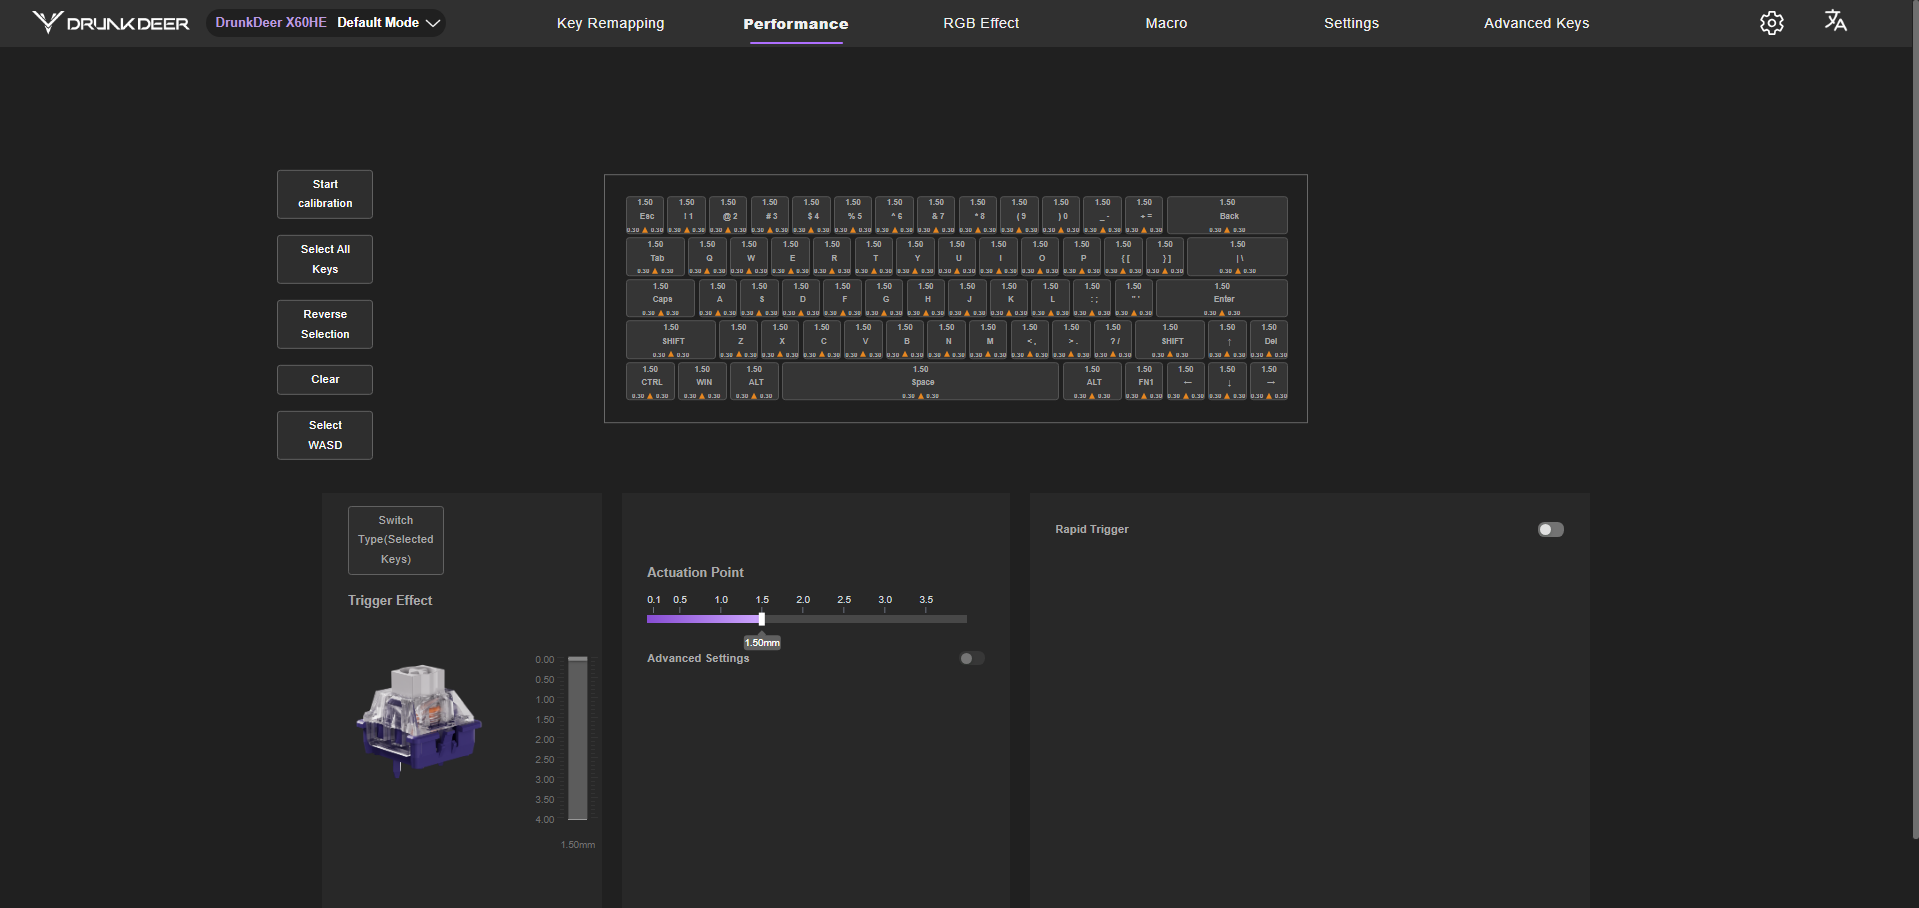Select the FN1 key on keyboard layout
Viewport: 1919px width, 908px height.
(1144, 381)
